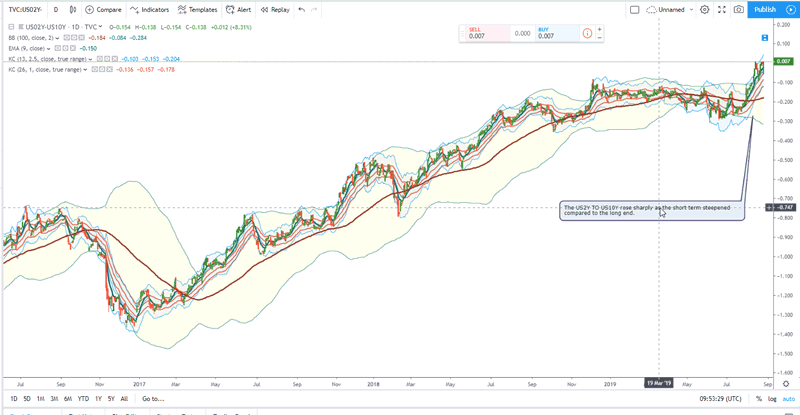800x415 pixels.
Task: Click the undo arrow
Action: (x=301, y=9)
